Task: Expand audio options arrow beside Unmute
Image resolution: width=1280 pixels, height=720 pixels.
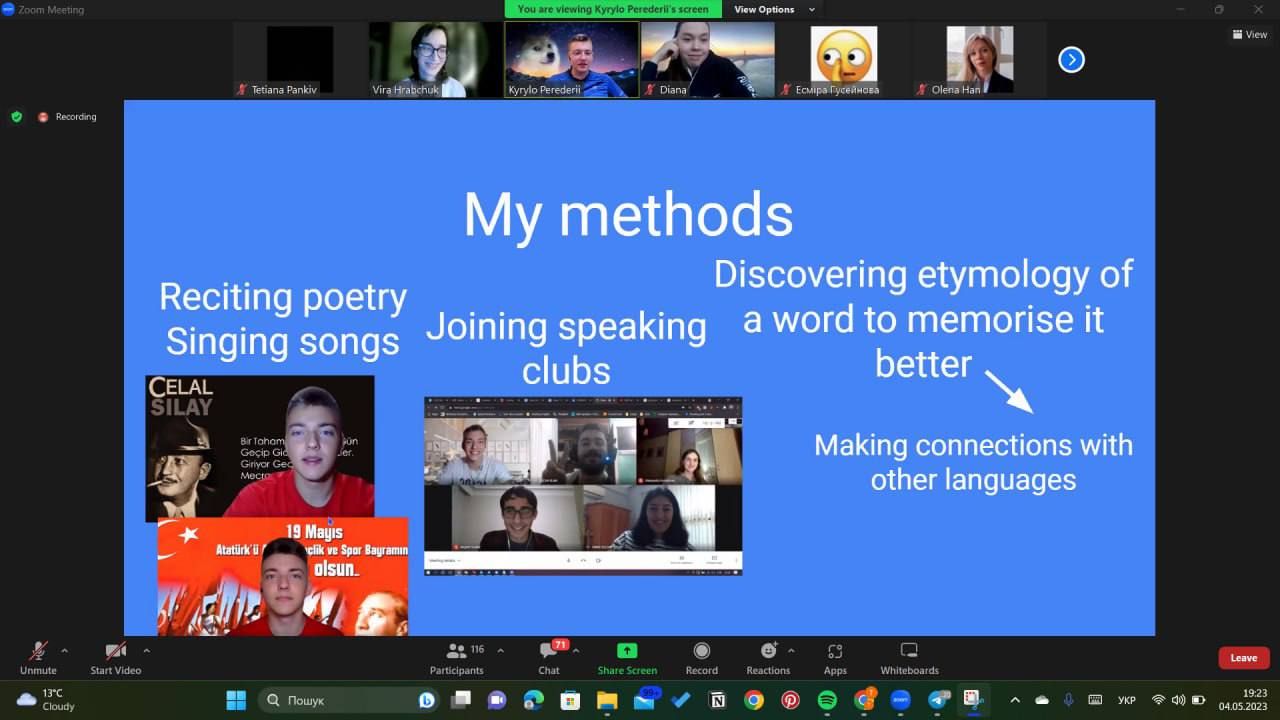Action: click(x=65, y=650)
